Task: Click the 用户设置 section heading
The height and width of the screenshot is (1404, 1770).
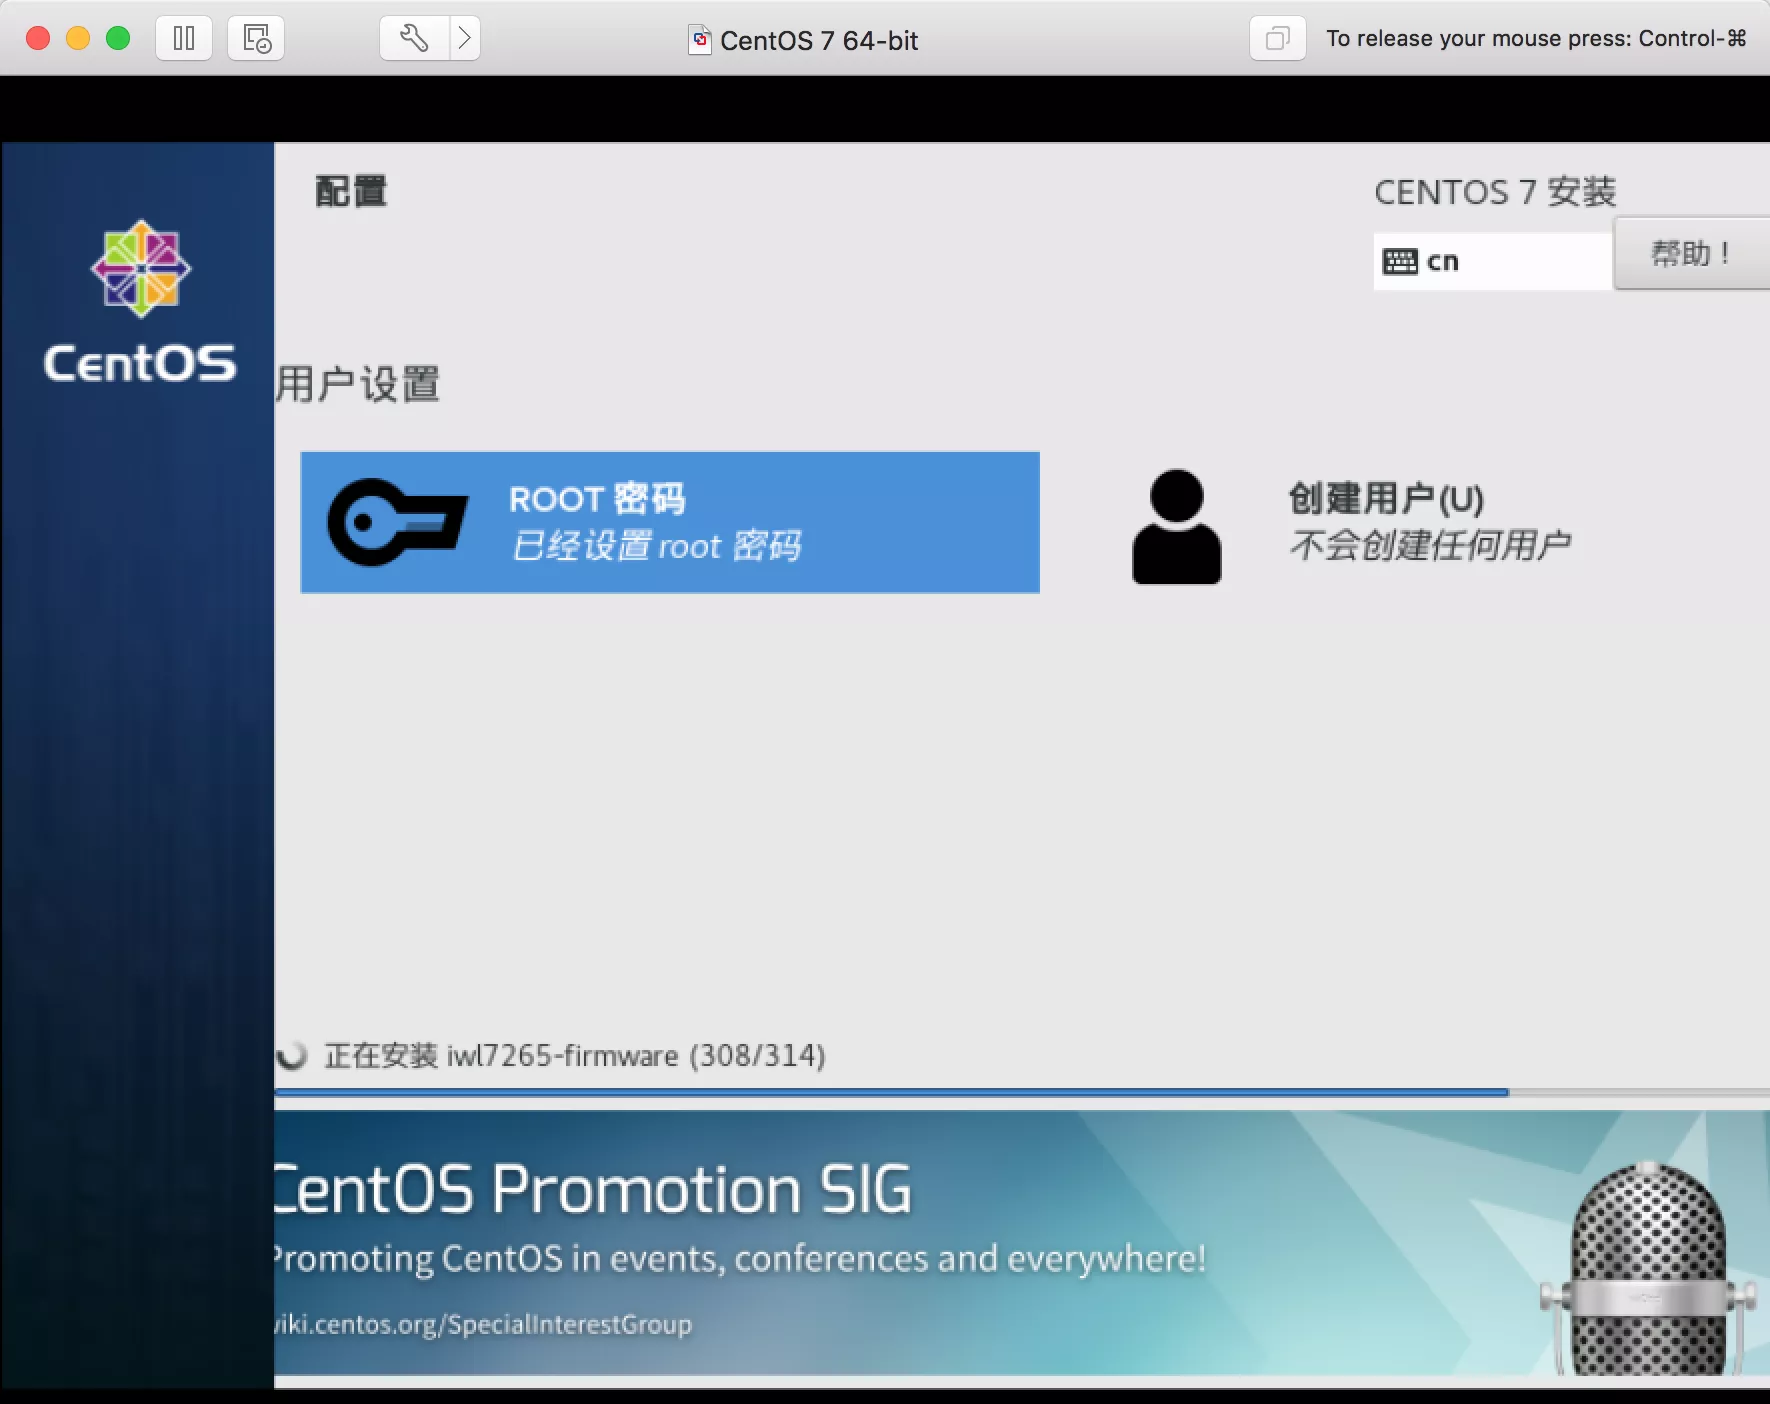Action: [358, 384]
